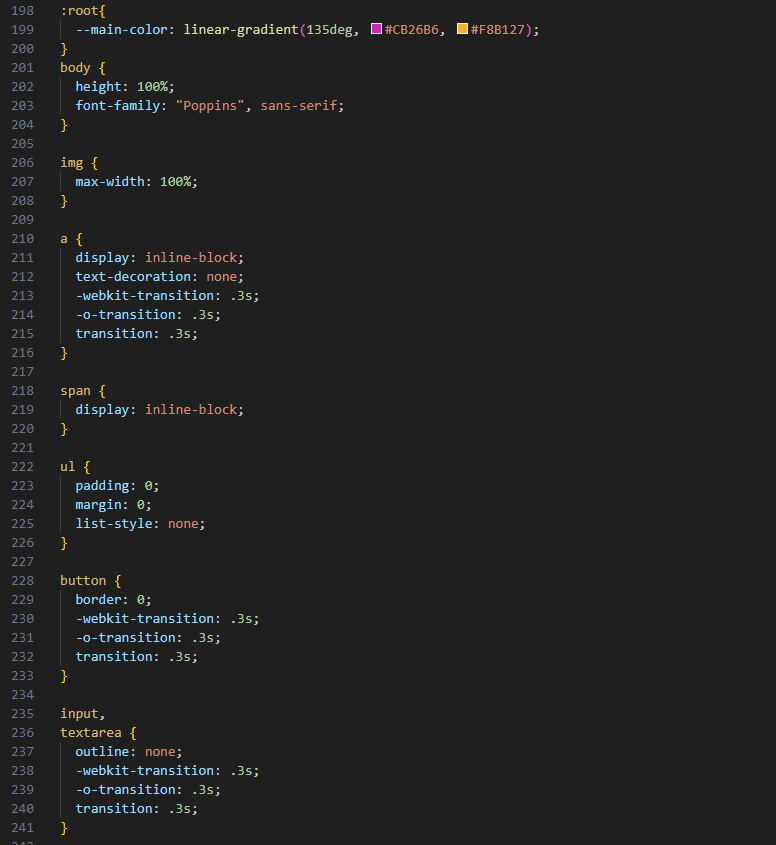776x845 pixels.
Task: Open the color picker for the #CB26B6 swatch
Action: [x=377, y=30]
